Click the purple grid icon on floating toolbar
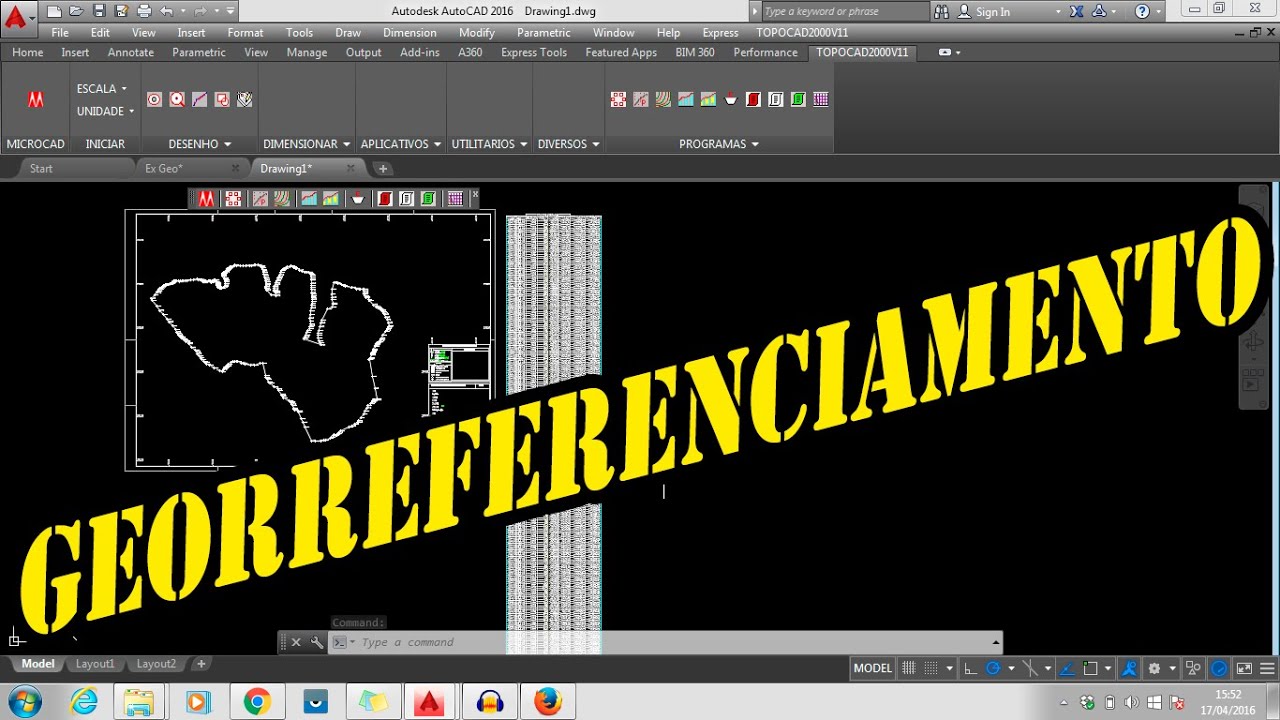 (x=455, y=199)
